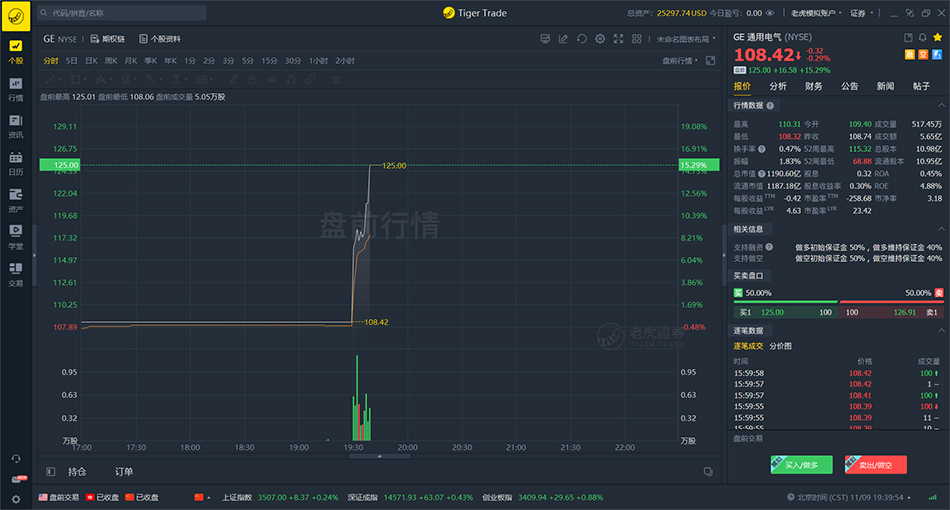The width and height of the screenshot is (950, 510).
Task: Open the 个股 section in sidebar
Action: (x=16, y=52)
